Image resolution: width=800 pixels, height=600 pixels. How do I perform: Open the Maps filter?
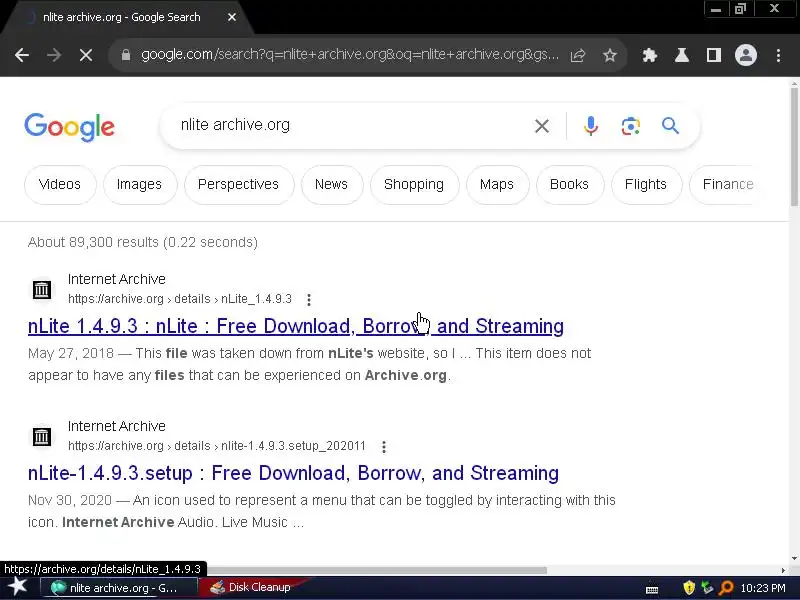click(497, 184)
